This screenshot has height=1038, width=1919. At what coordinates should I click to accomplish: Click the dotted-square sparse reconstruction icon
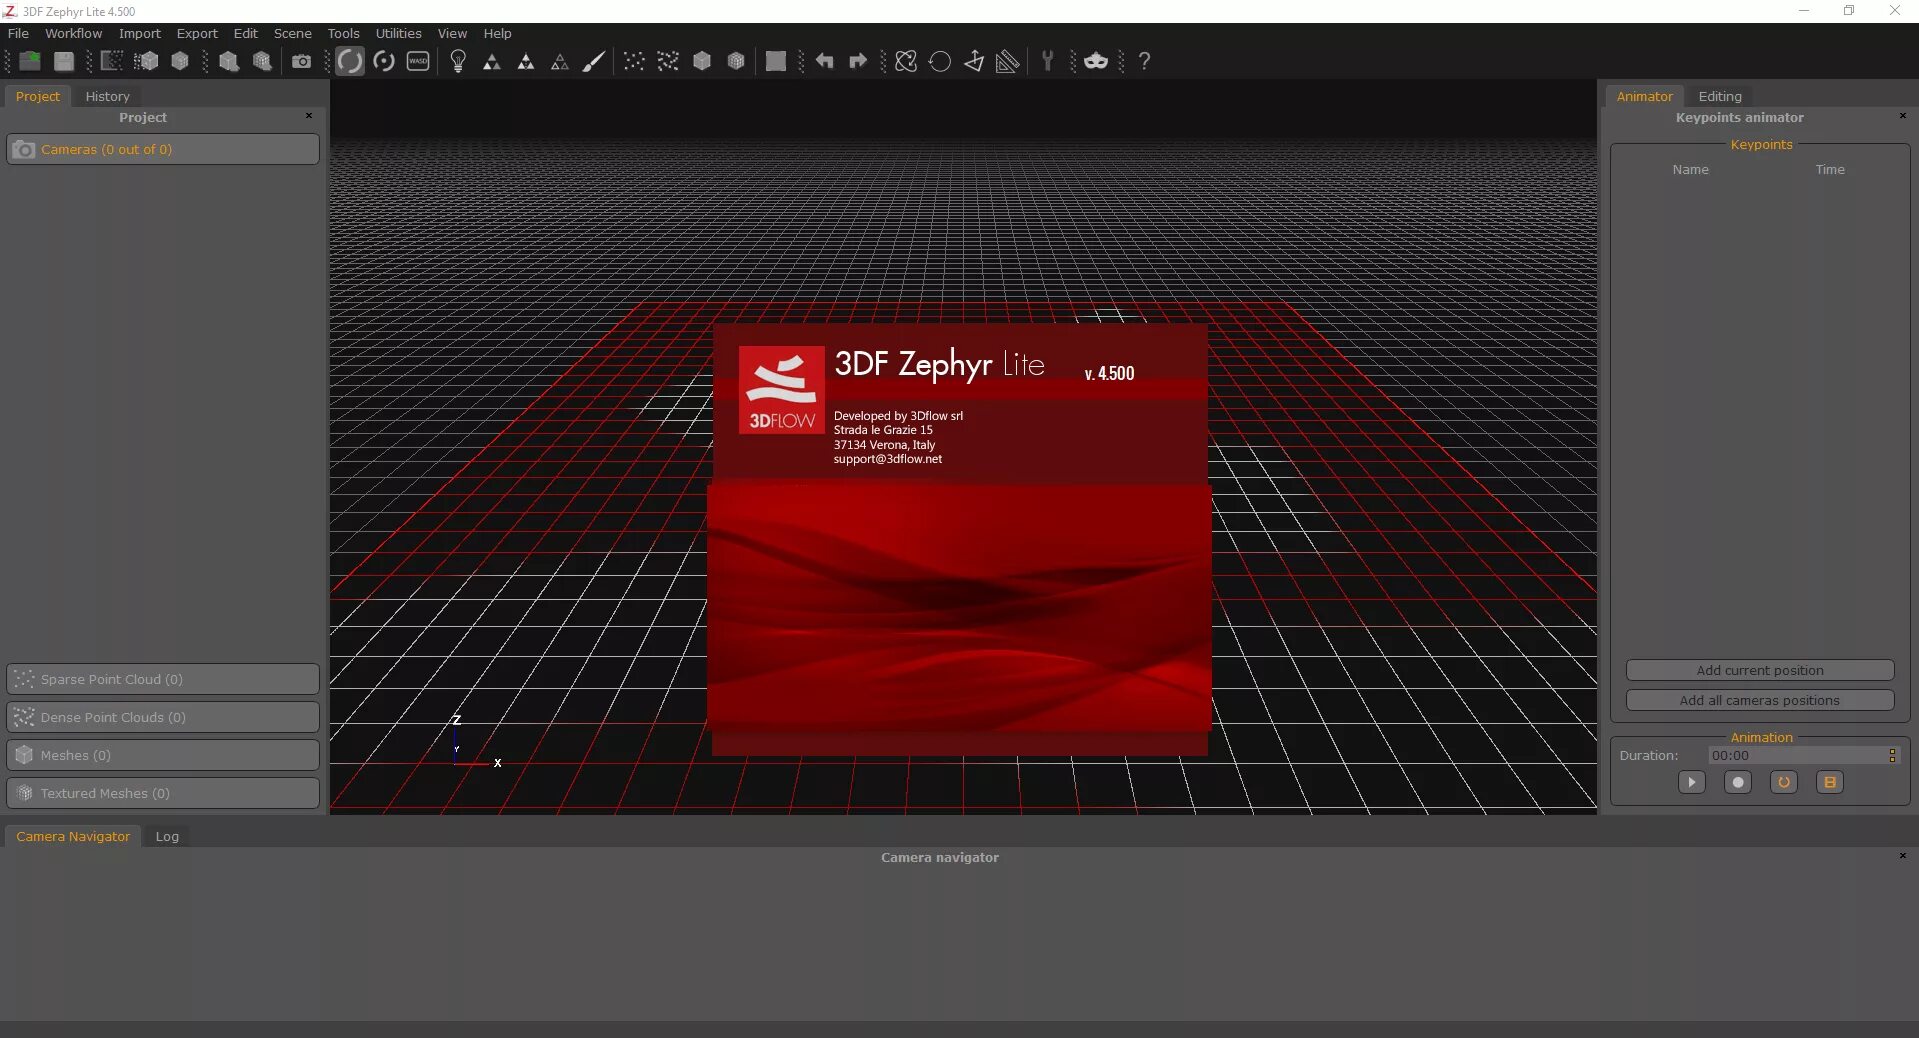point(112,61)
